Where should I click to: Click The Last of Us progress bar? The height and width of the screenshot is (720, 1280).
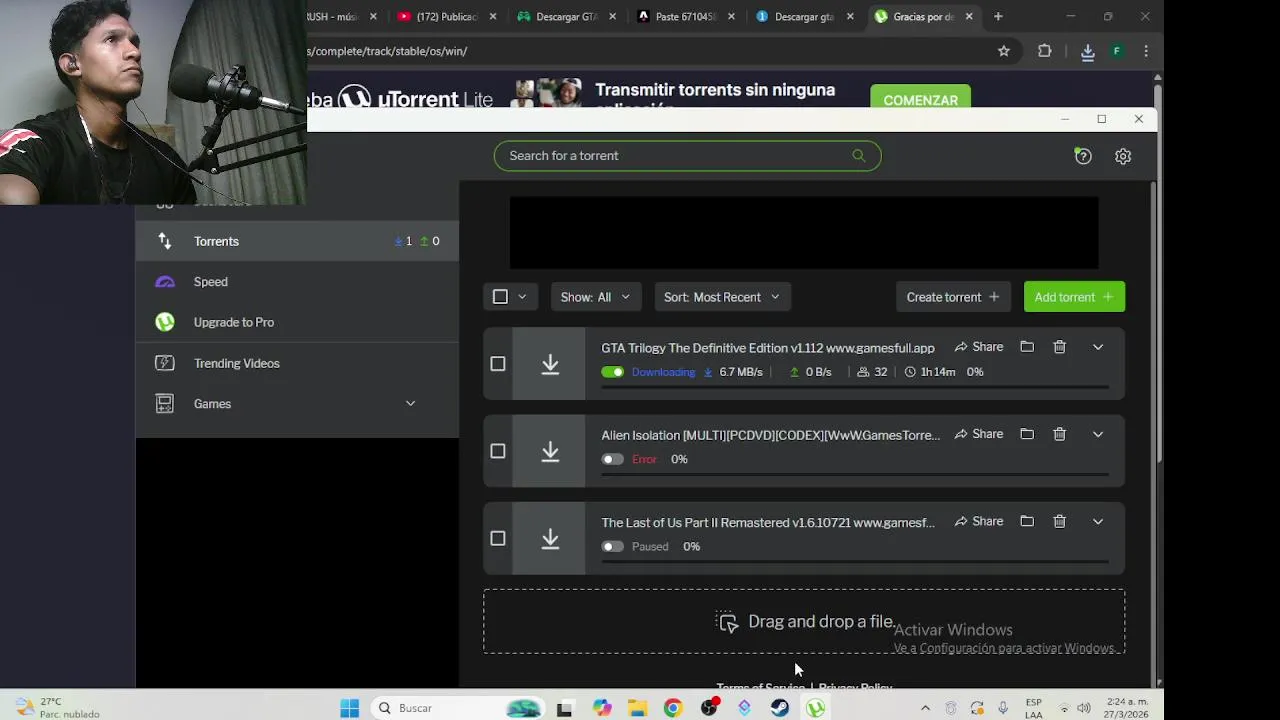point(855,560)
